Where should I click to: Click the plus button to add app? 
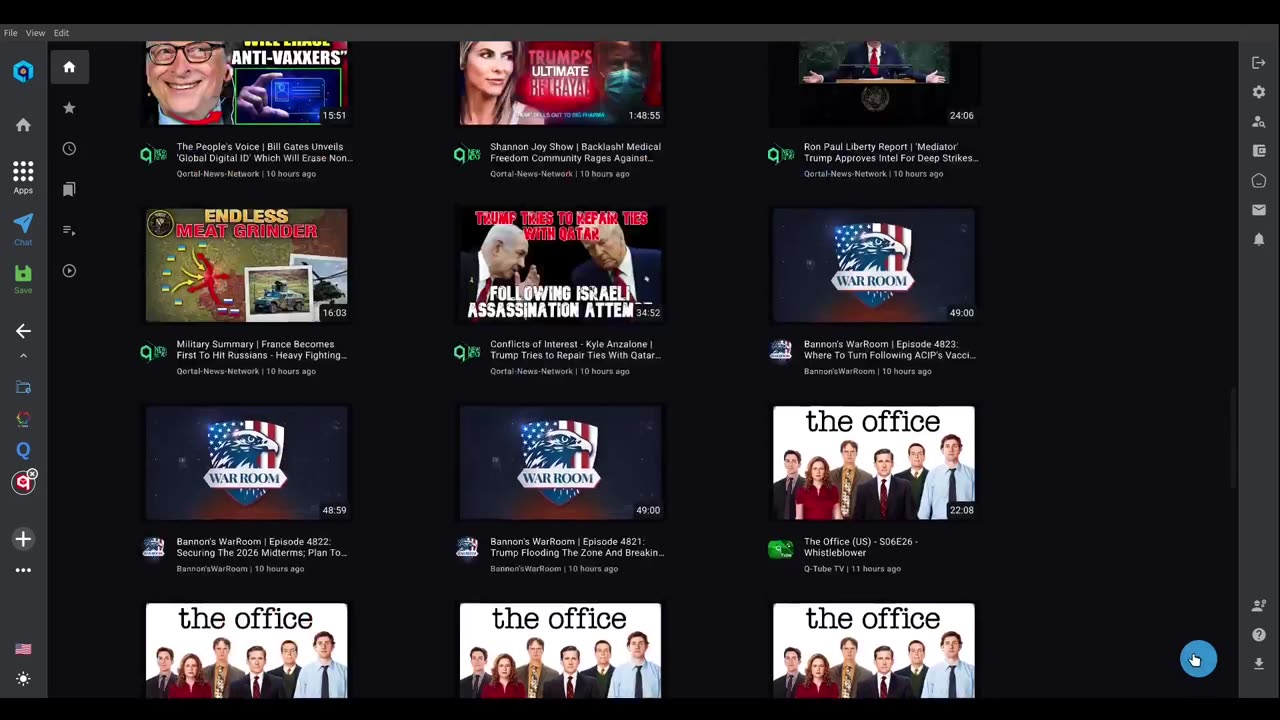23,539
